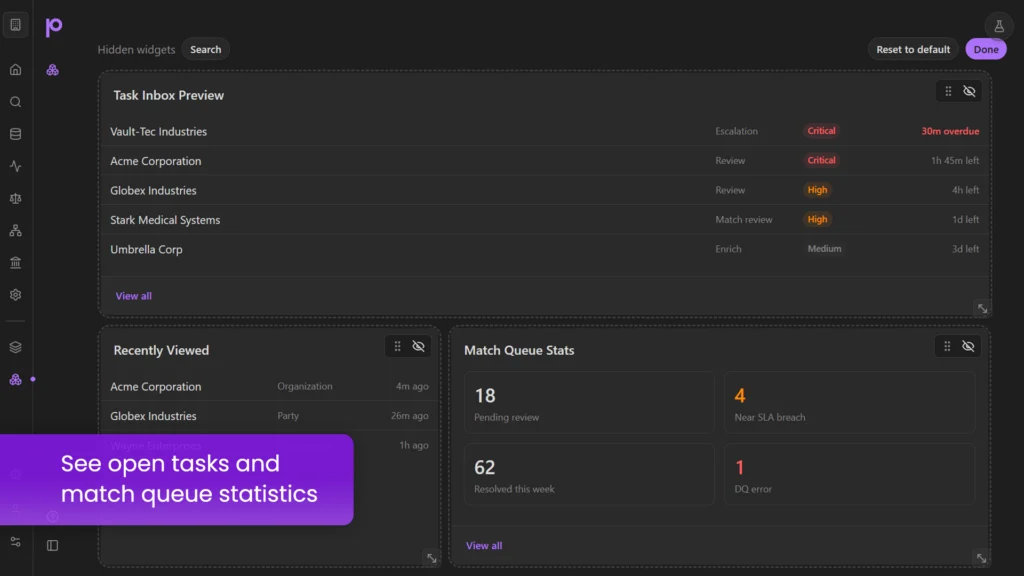Hide the Match Queue Stats widget
The width and height of the screenshot is (1024, 576).
click(968, 346)
